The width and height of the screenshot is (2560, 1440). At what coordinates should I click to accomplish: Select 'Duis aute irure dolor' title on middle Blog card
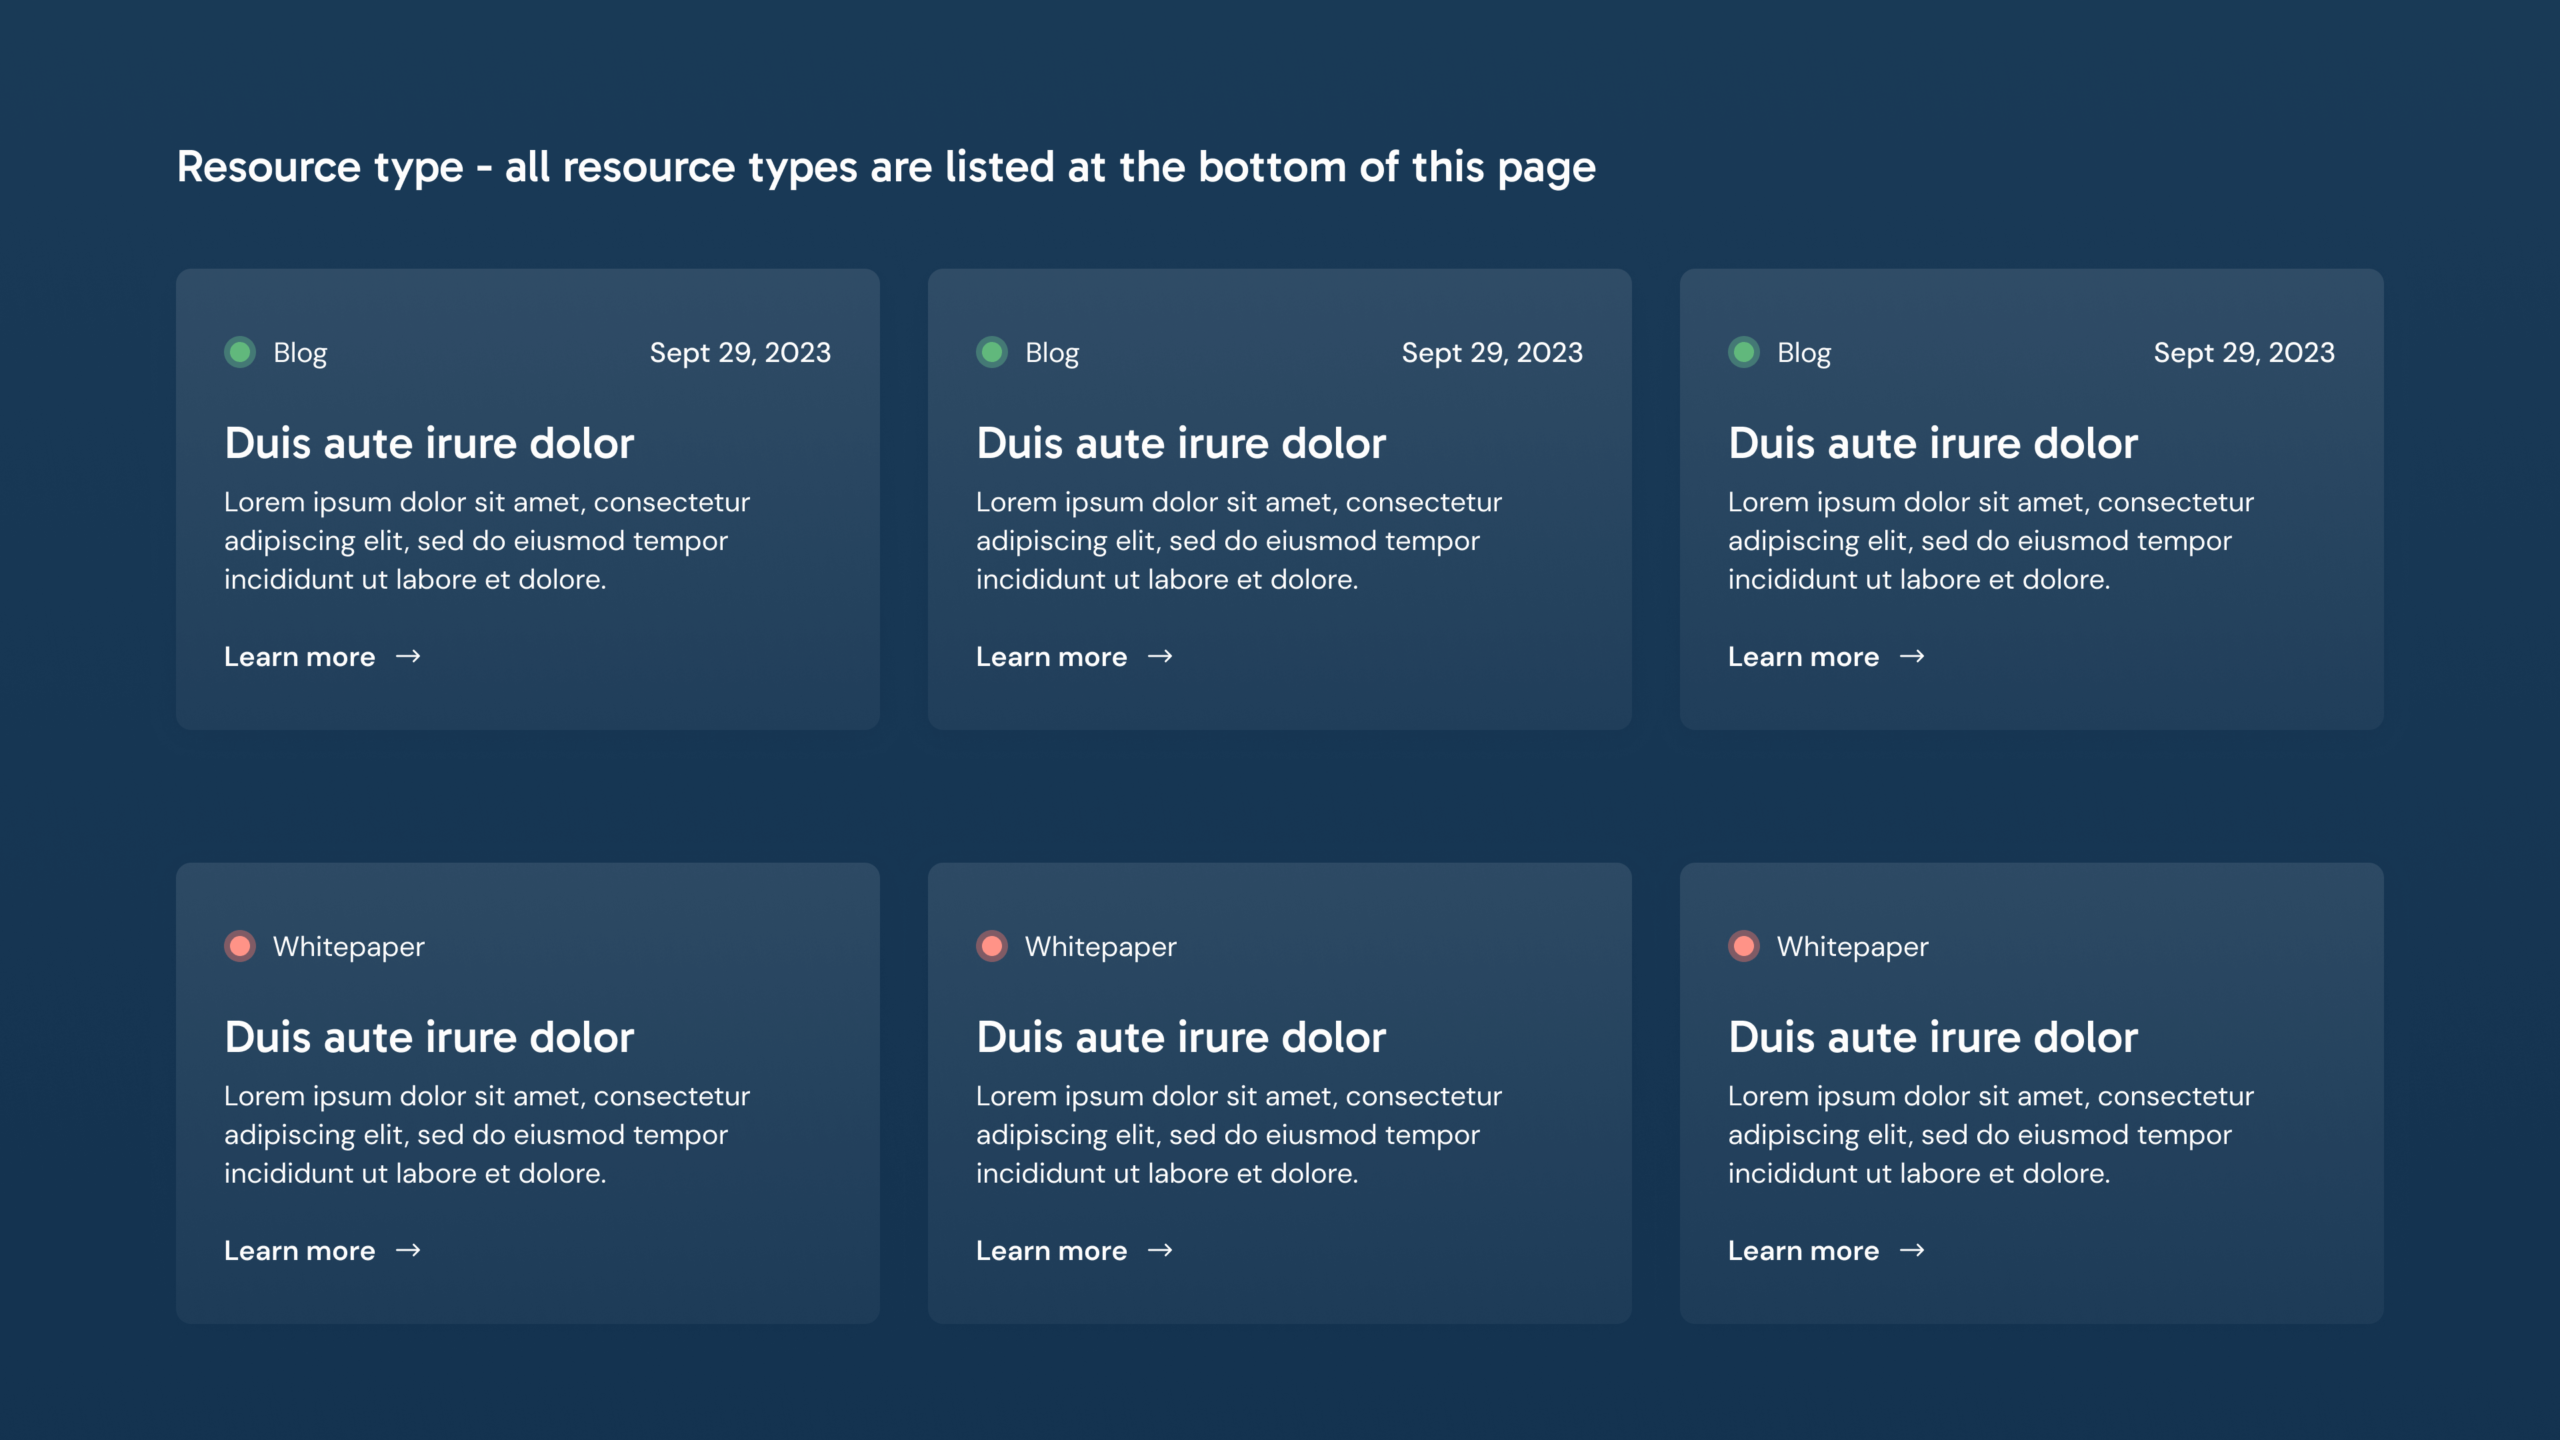pos(1181,443)
